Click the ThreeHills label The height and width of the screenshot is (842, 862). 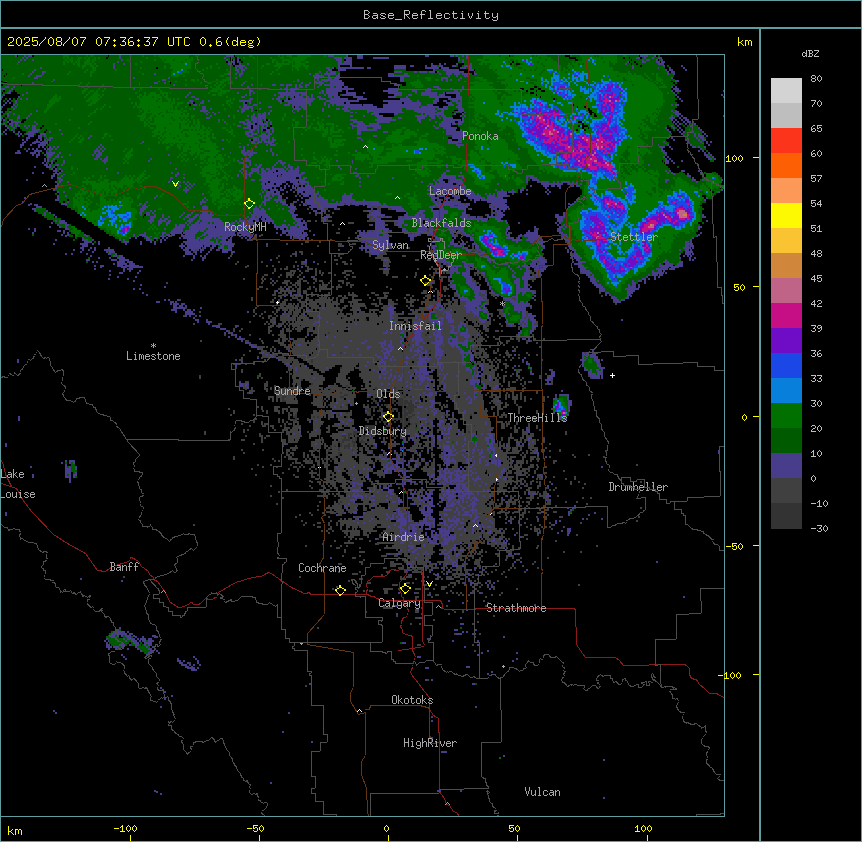click(x=537, y=418)
